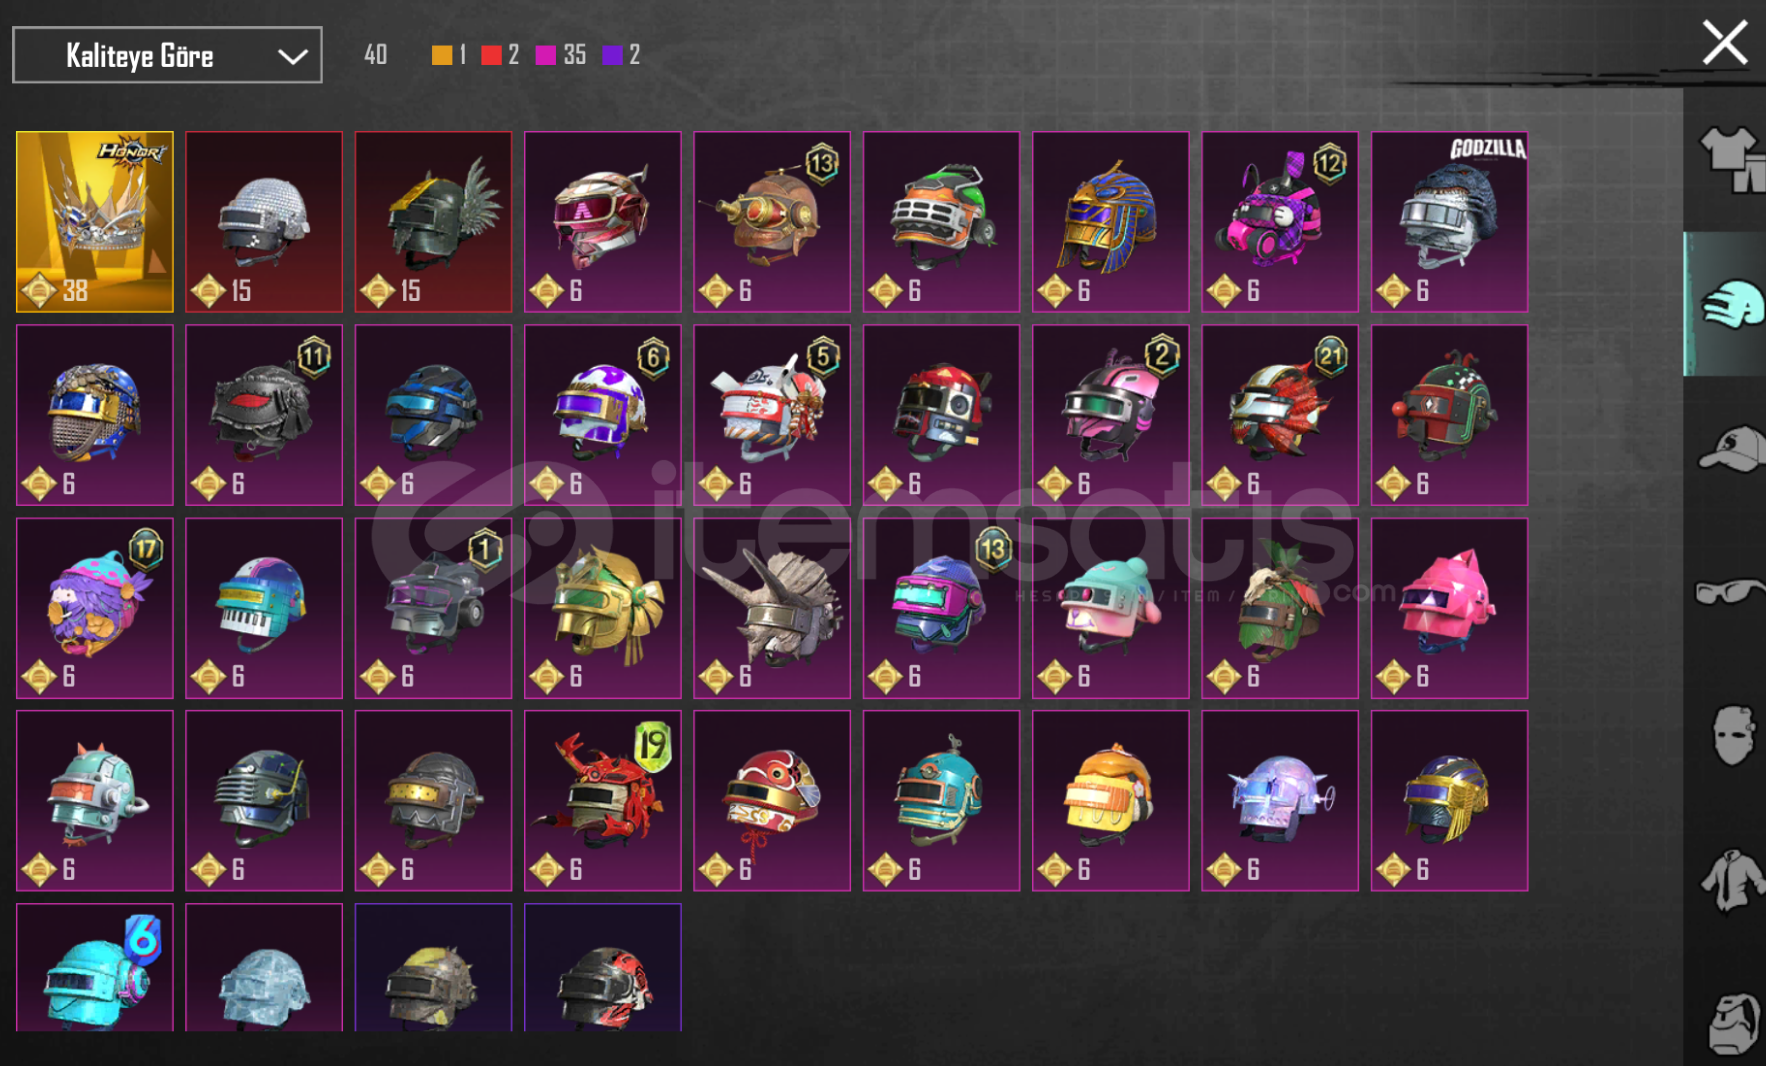Close the inventory with the X icon
The height and width of the screenshot is (1066, 1766).
coord(1725,43)
